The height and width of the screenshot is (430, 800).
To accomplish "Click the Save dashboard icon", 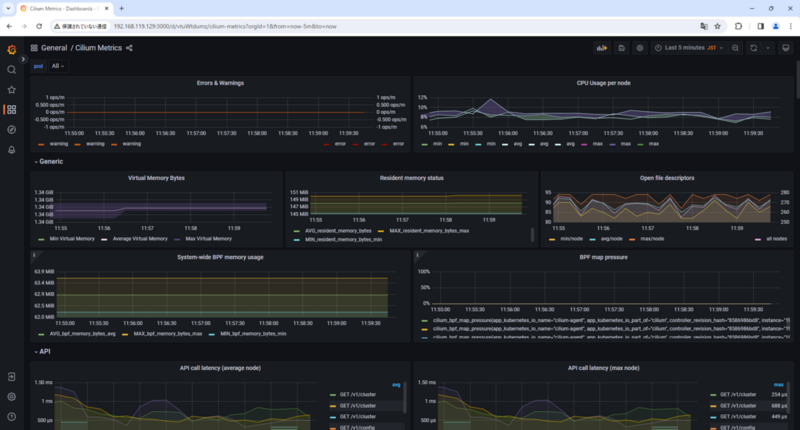I will click(x=621, y=48).
